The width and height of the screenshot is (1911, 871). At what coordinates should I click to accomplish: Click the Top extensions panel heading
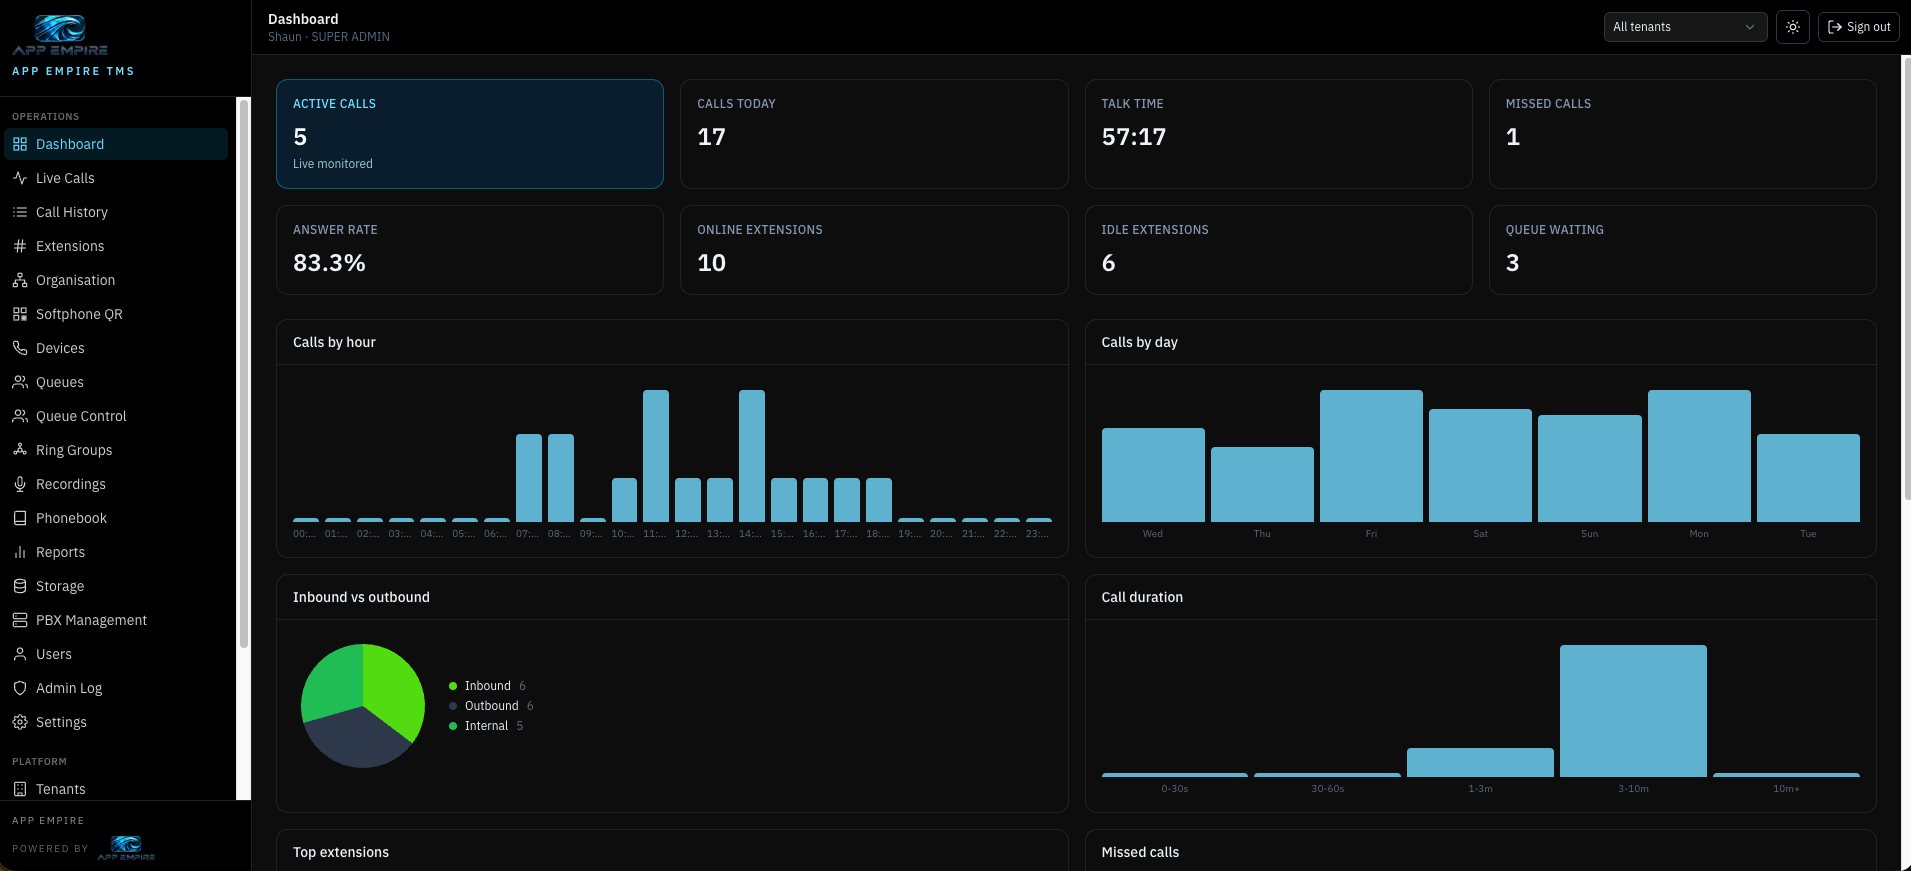coord(341,852)
